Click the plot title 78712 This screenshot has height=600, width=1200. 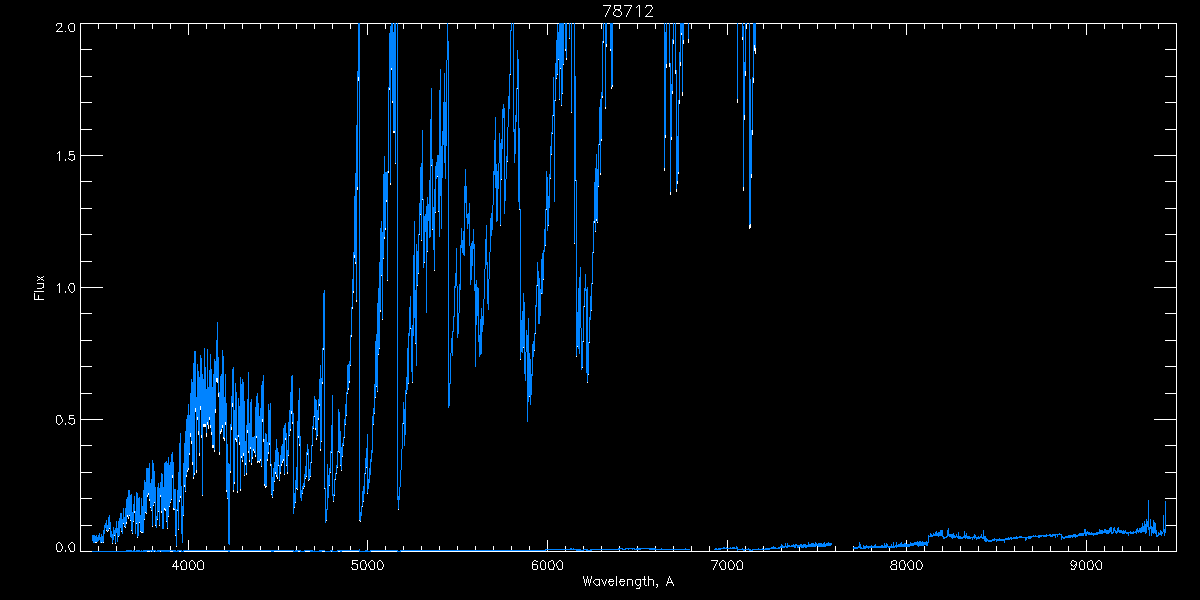628,10
